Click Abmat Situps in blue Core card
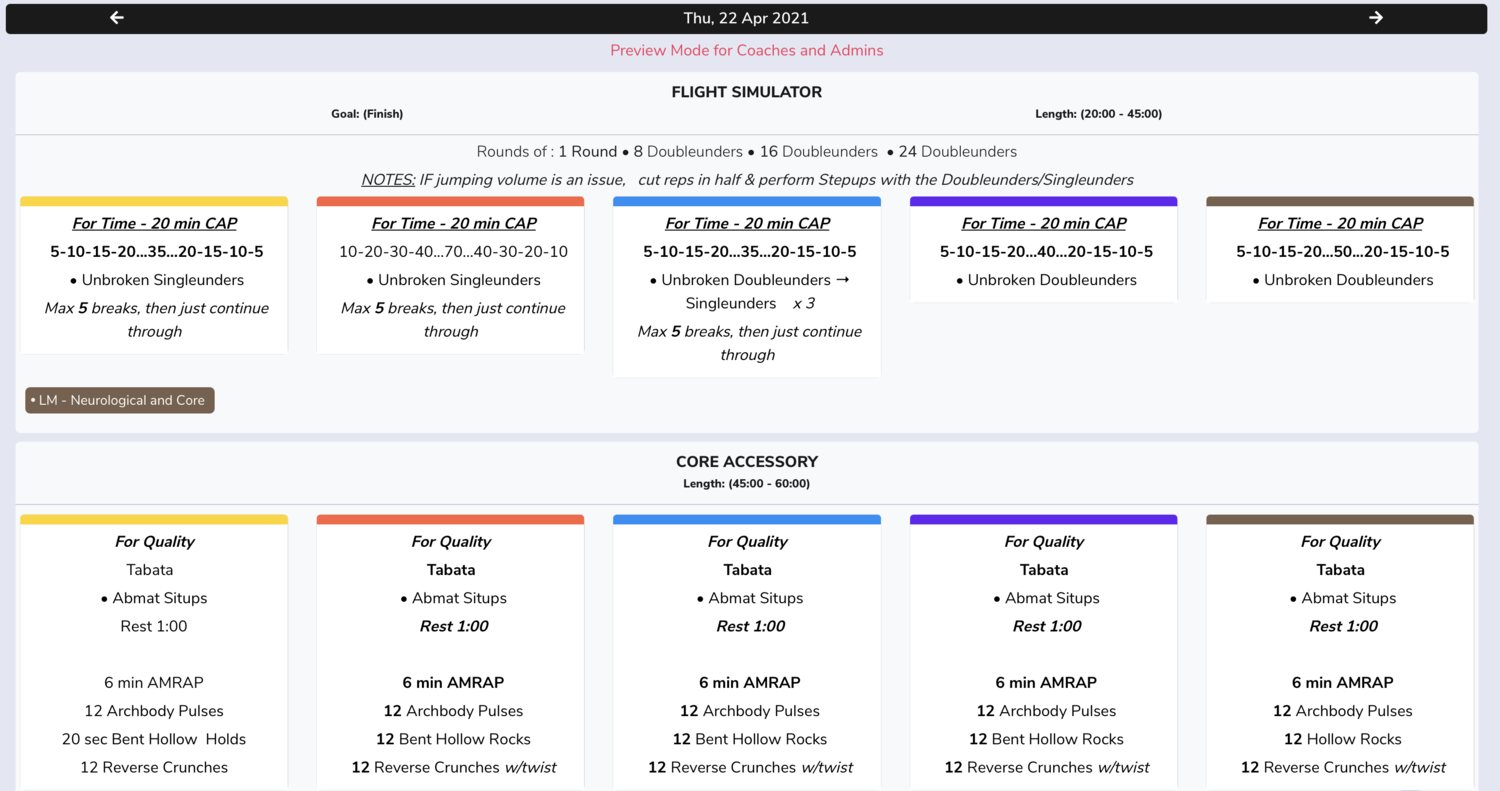The height and width of the screenshot is (791, 1500). click(750, 598)
